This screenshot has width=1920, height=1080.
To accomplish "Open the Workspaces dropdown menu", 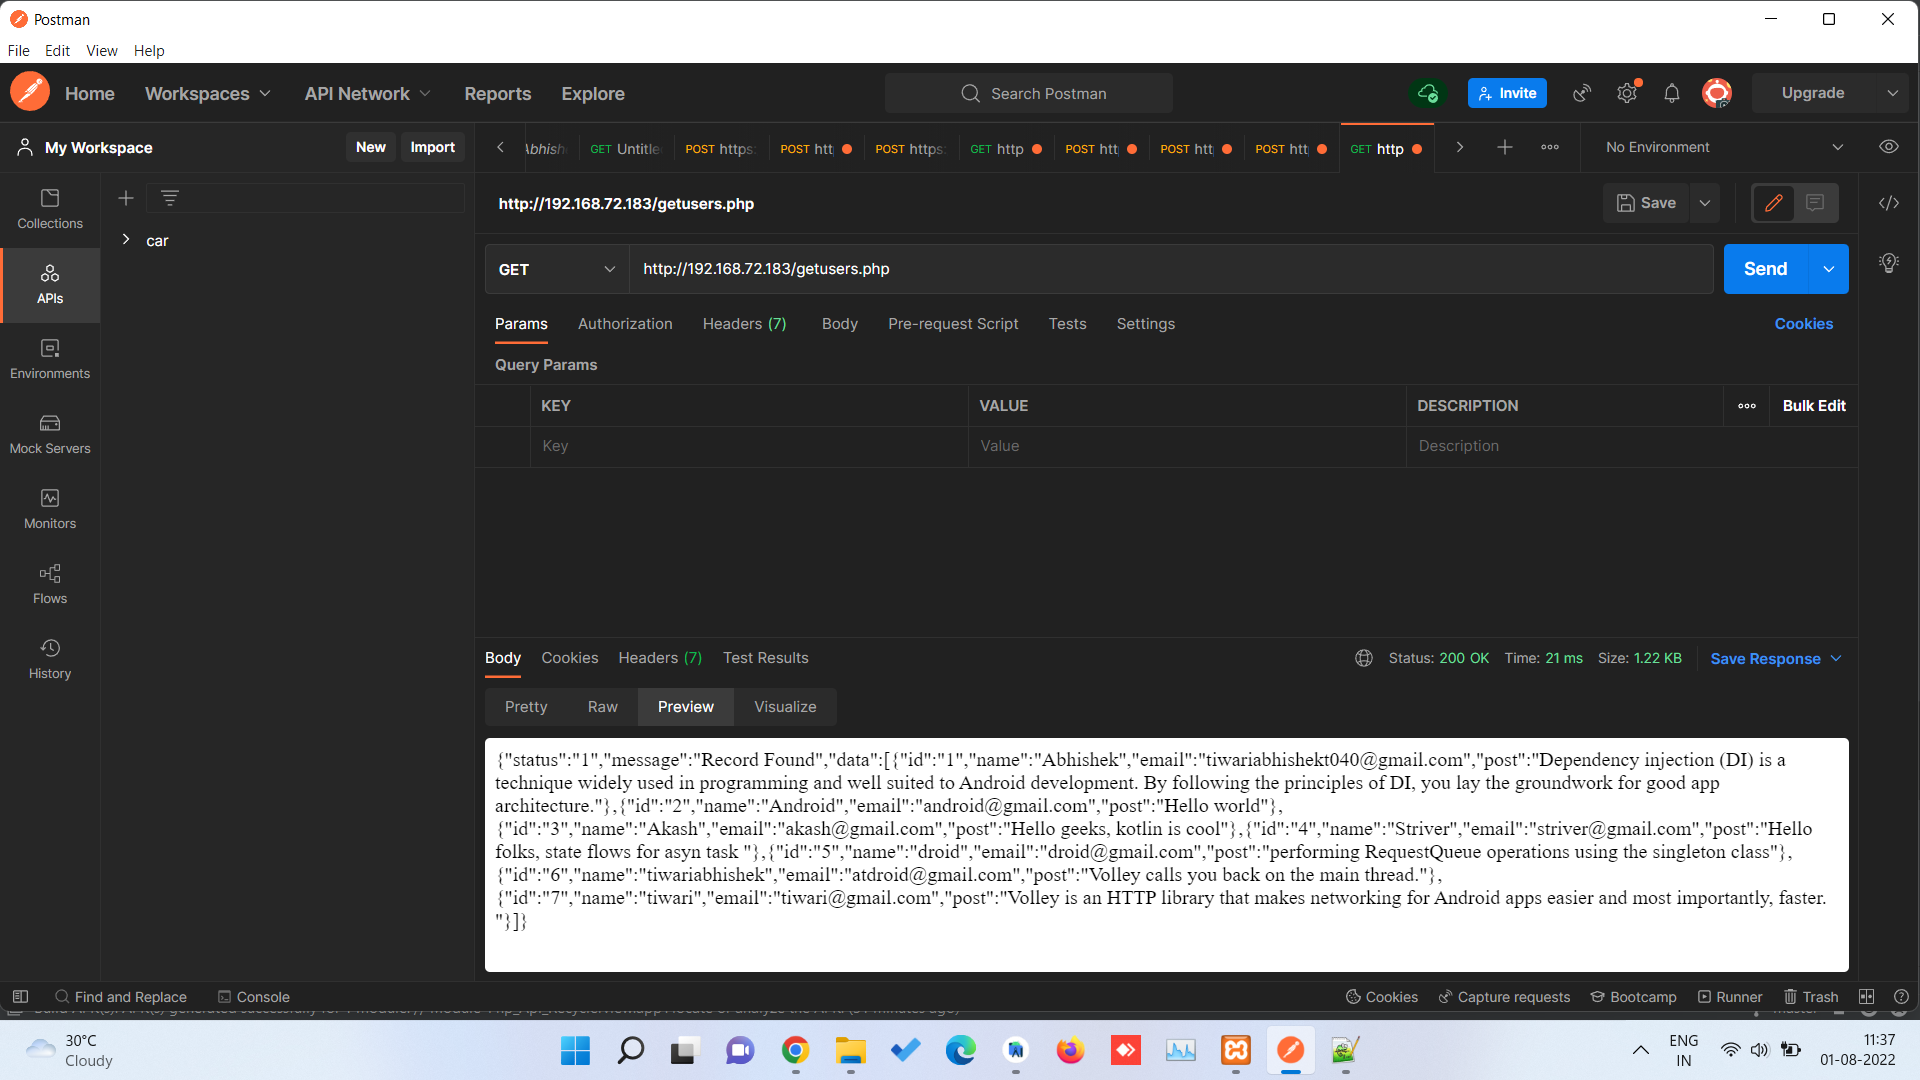I will click(208, 93).
